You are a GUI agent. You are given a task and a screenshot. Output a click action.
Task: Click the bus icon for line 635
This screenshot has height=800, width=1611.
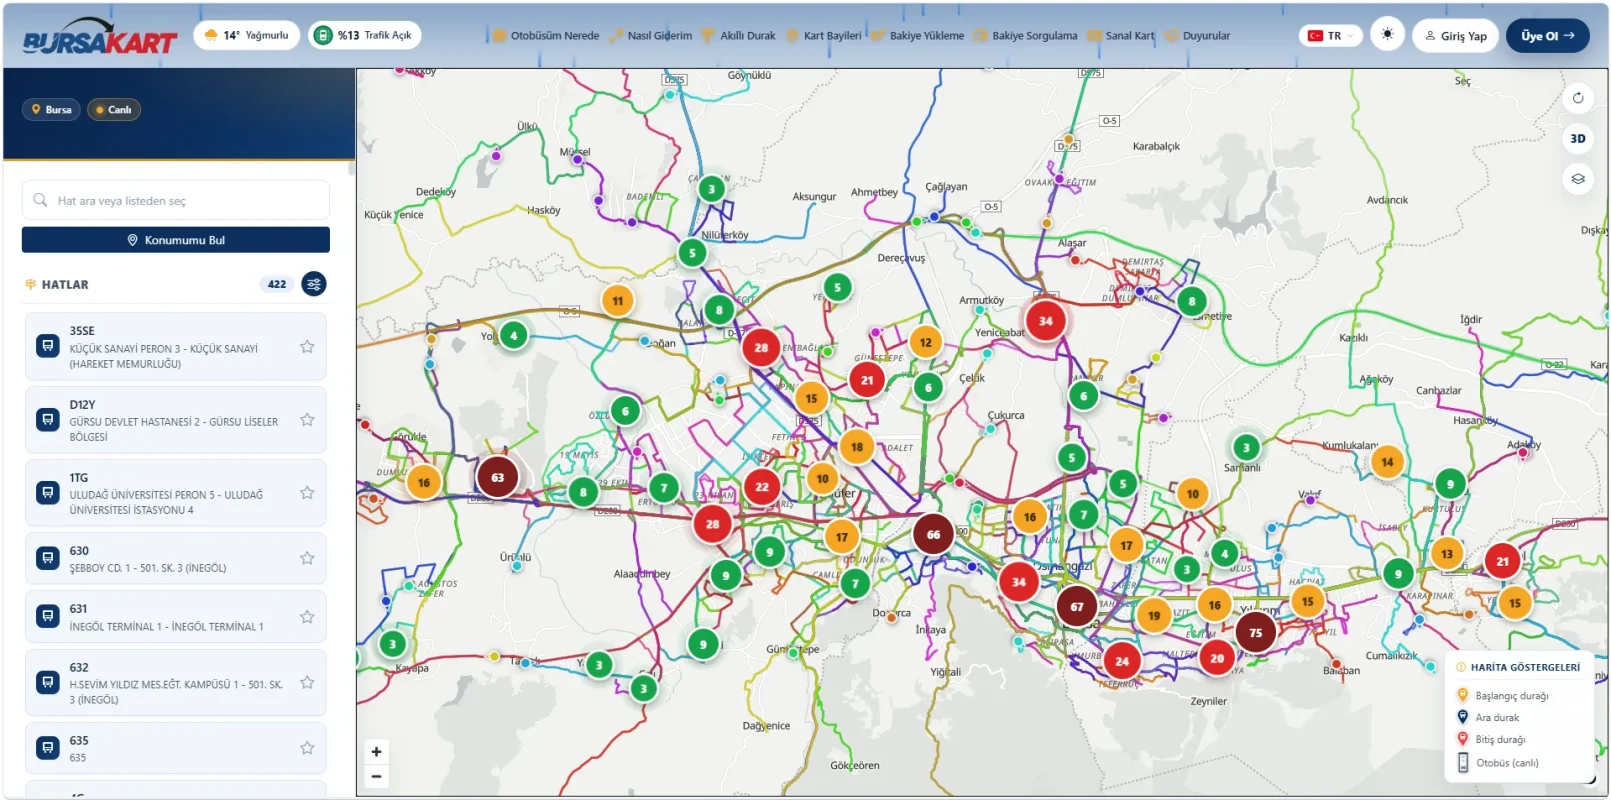click(x=47, y=748)
